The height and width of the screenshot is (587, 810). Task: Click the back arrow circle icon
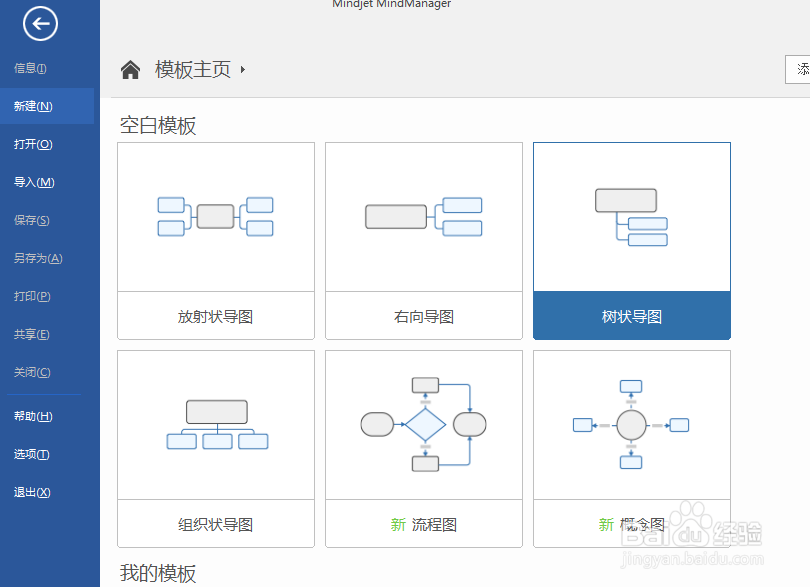click(x=40, y=23)
